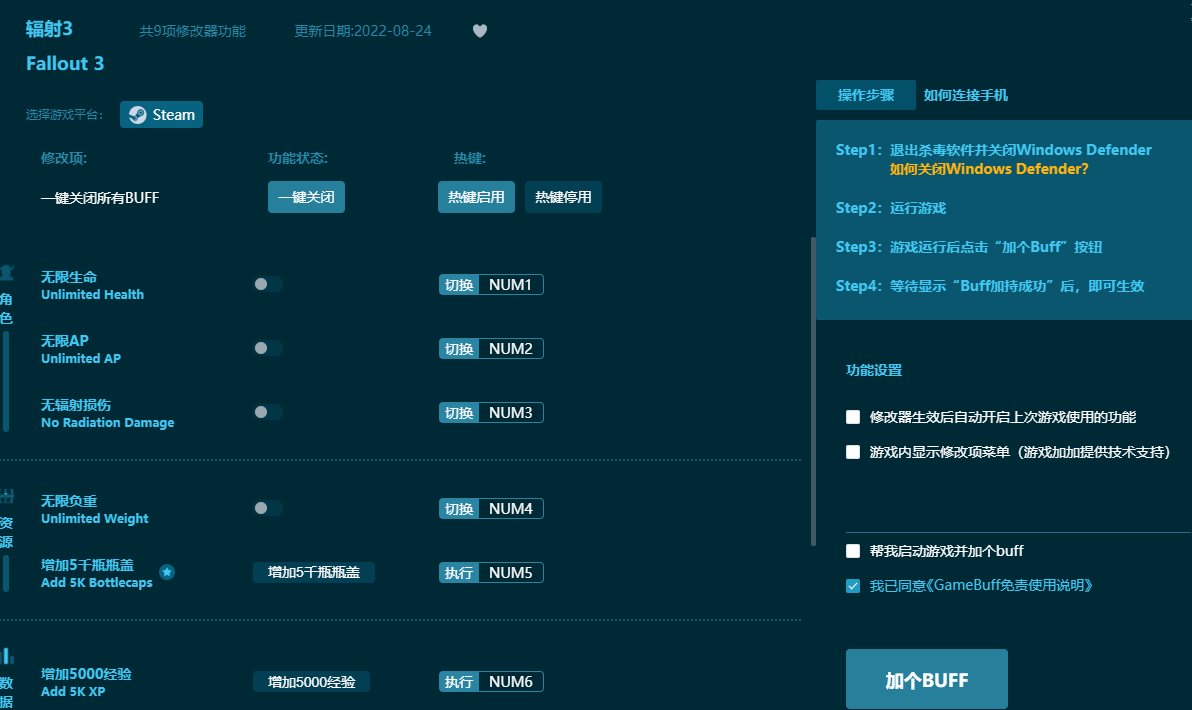Screen dimensions: 1192x710
Task: Check launch game and add buff option
Action: pyautogui.click(x=853, y=551)
